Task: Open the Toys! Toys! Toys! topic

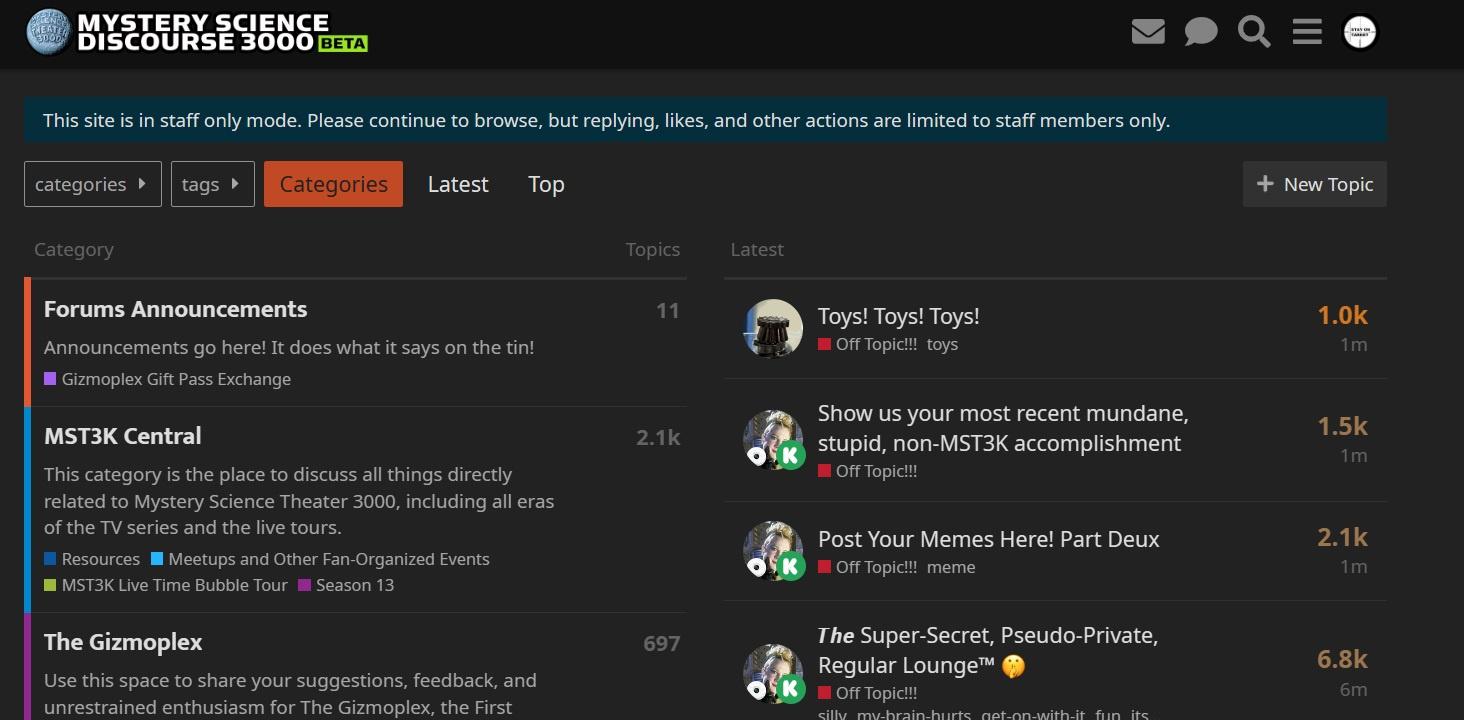Action: [898, 316]
